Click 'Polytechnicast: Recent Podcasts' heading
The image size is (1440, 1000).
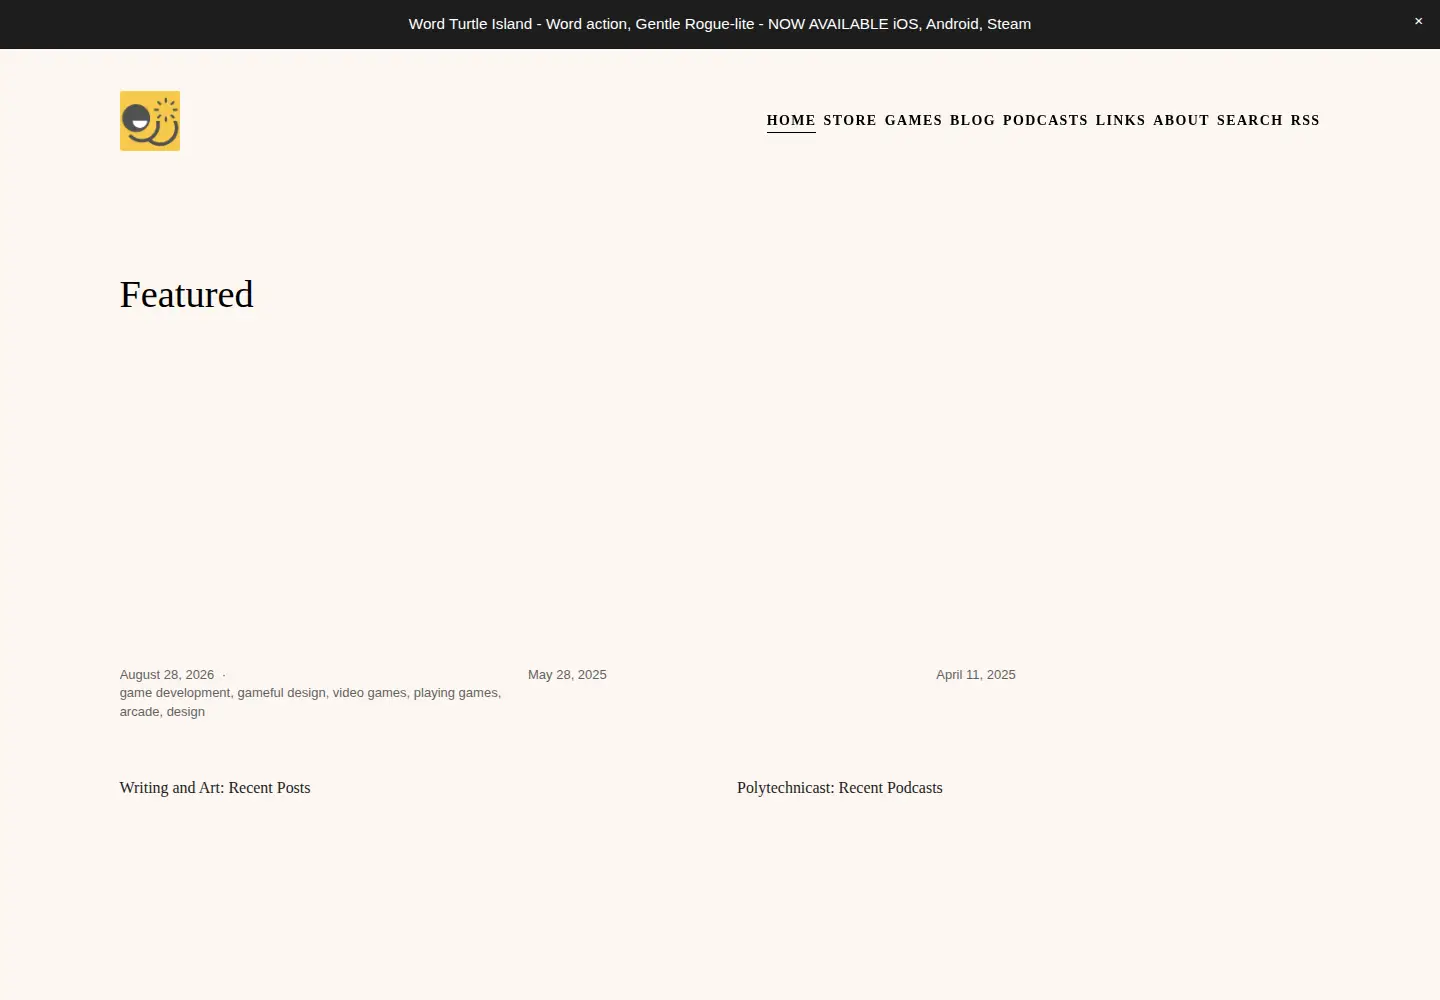tap(840, 788)
